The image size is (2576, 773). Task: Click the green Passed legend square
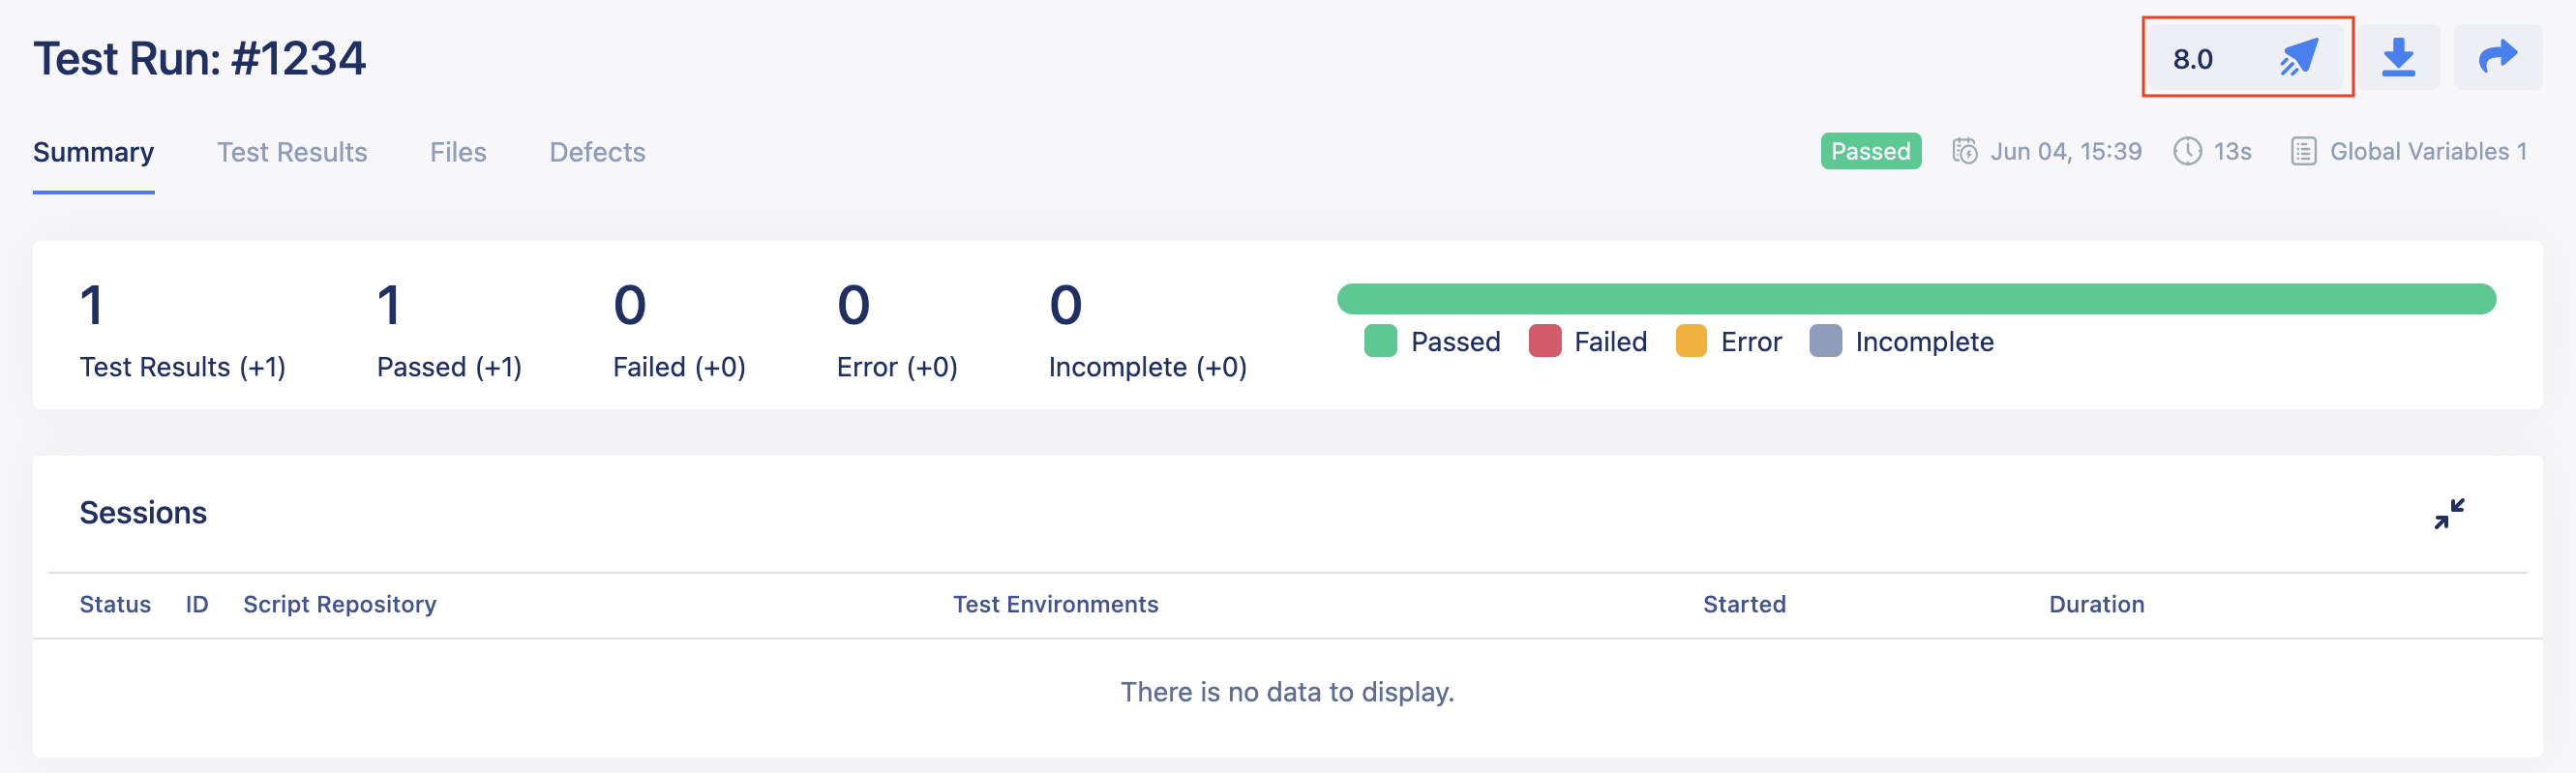pyautogui.click(x=1381, y=340)
